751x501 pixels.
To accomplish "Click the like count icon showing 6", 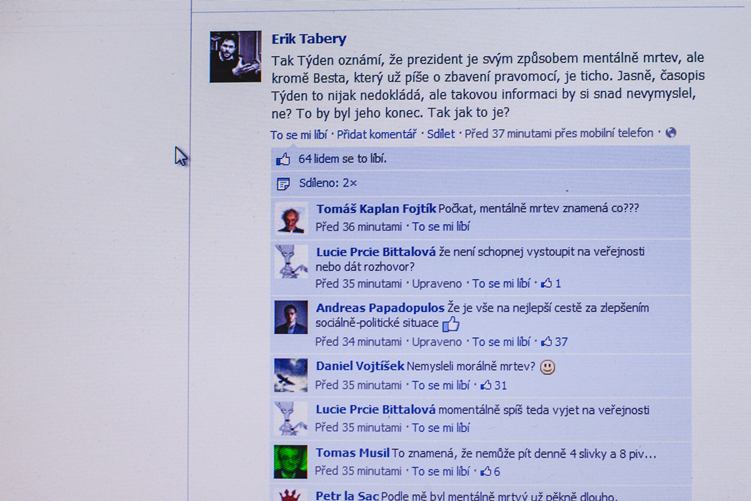I will (x=486, y=471).
